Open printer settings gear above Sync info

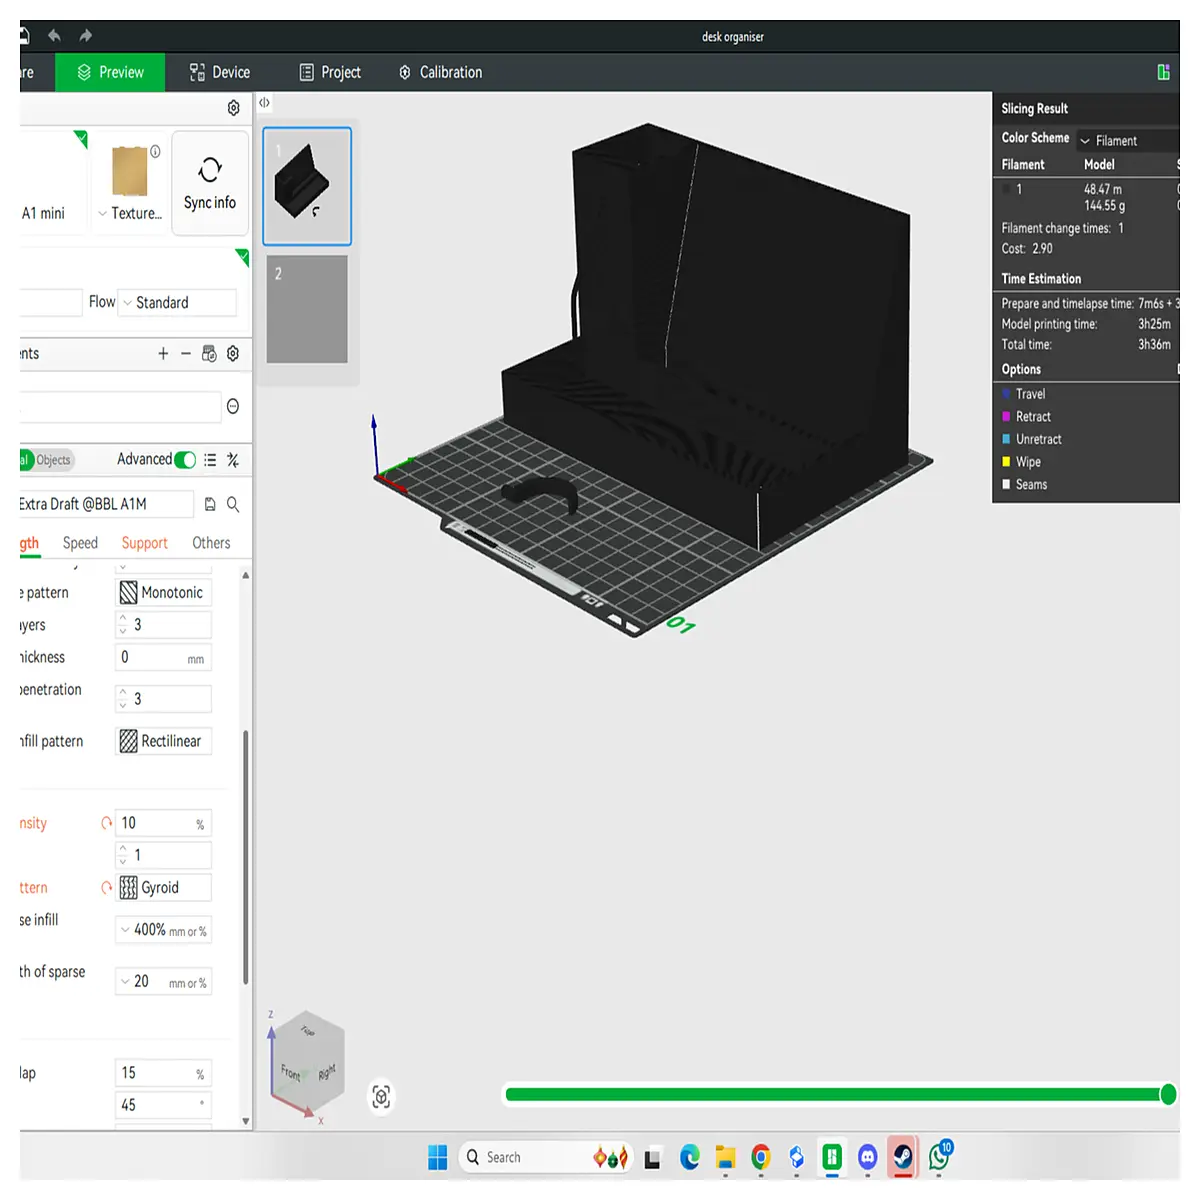[x=234, y=108]
